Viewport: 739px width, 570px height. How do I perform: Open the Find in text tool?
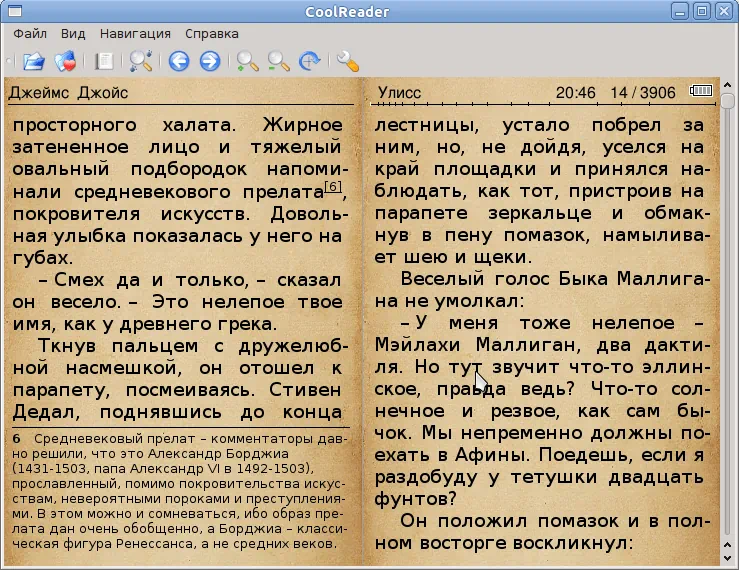(140, 61)
